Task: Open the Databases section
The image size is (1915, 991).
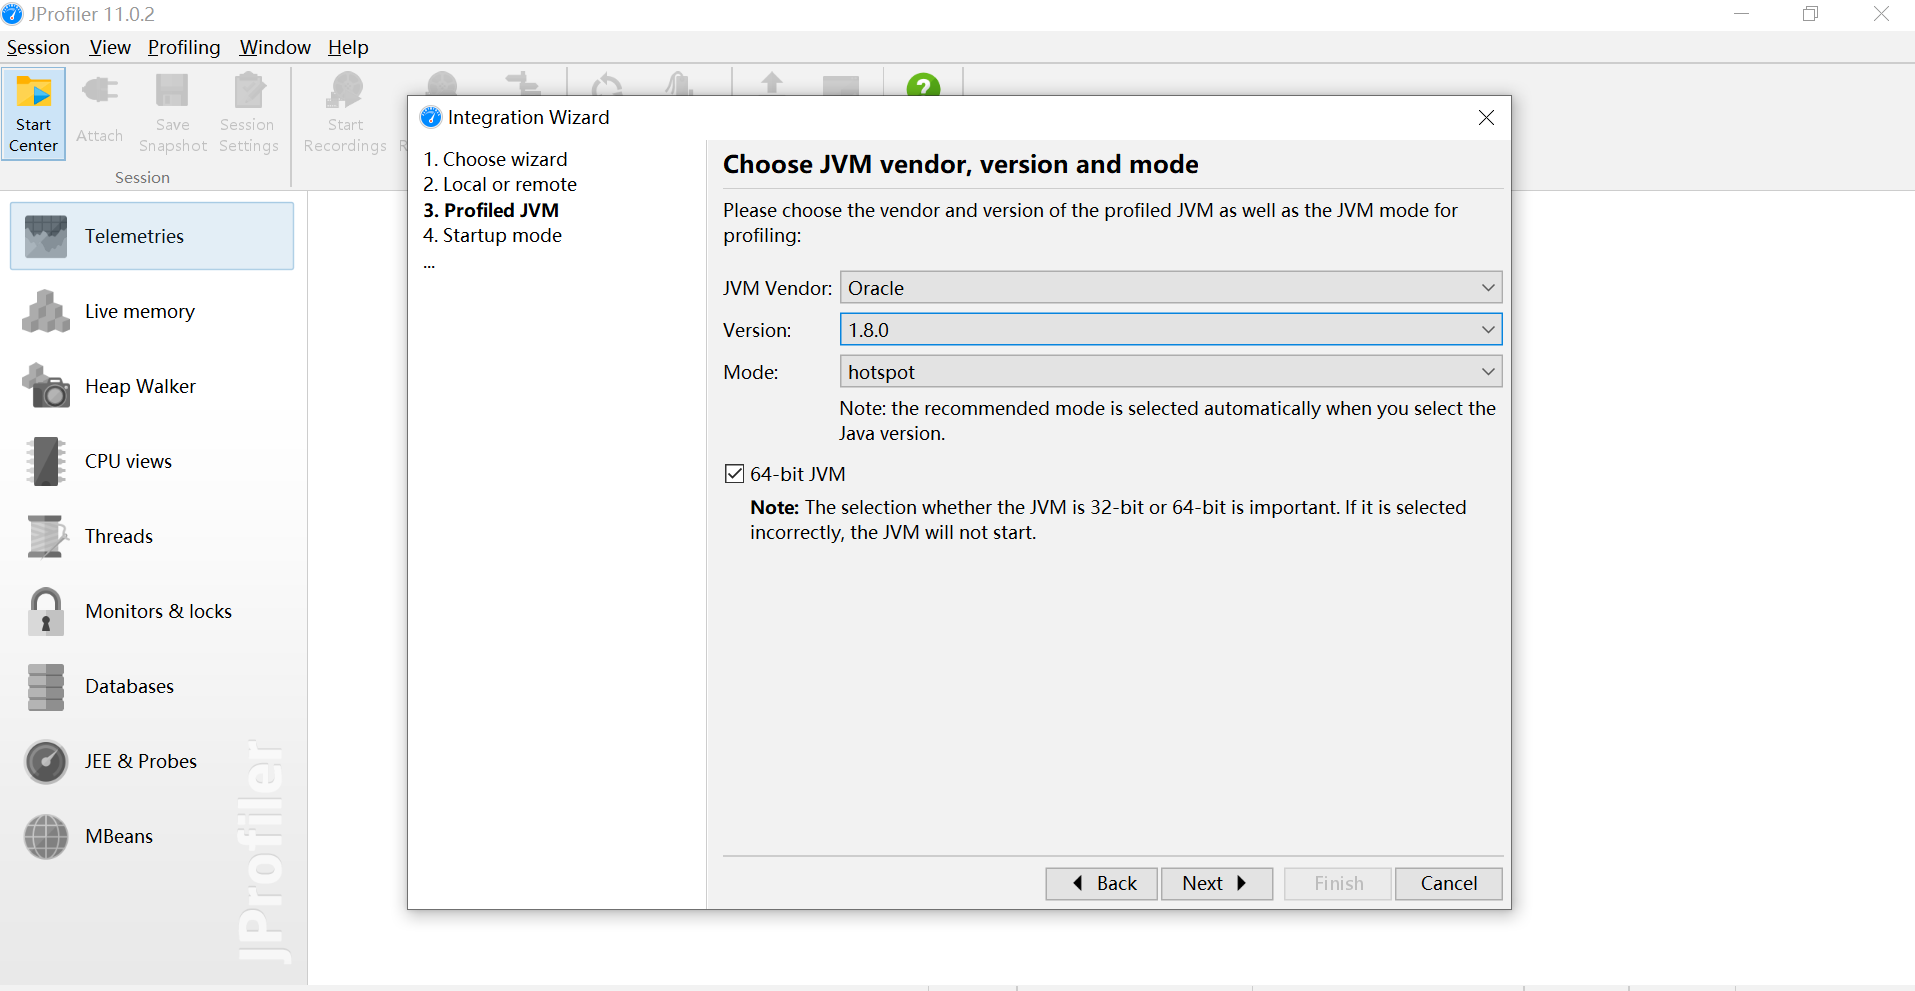Action: (x=152, y=686)
